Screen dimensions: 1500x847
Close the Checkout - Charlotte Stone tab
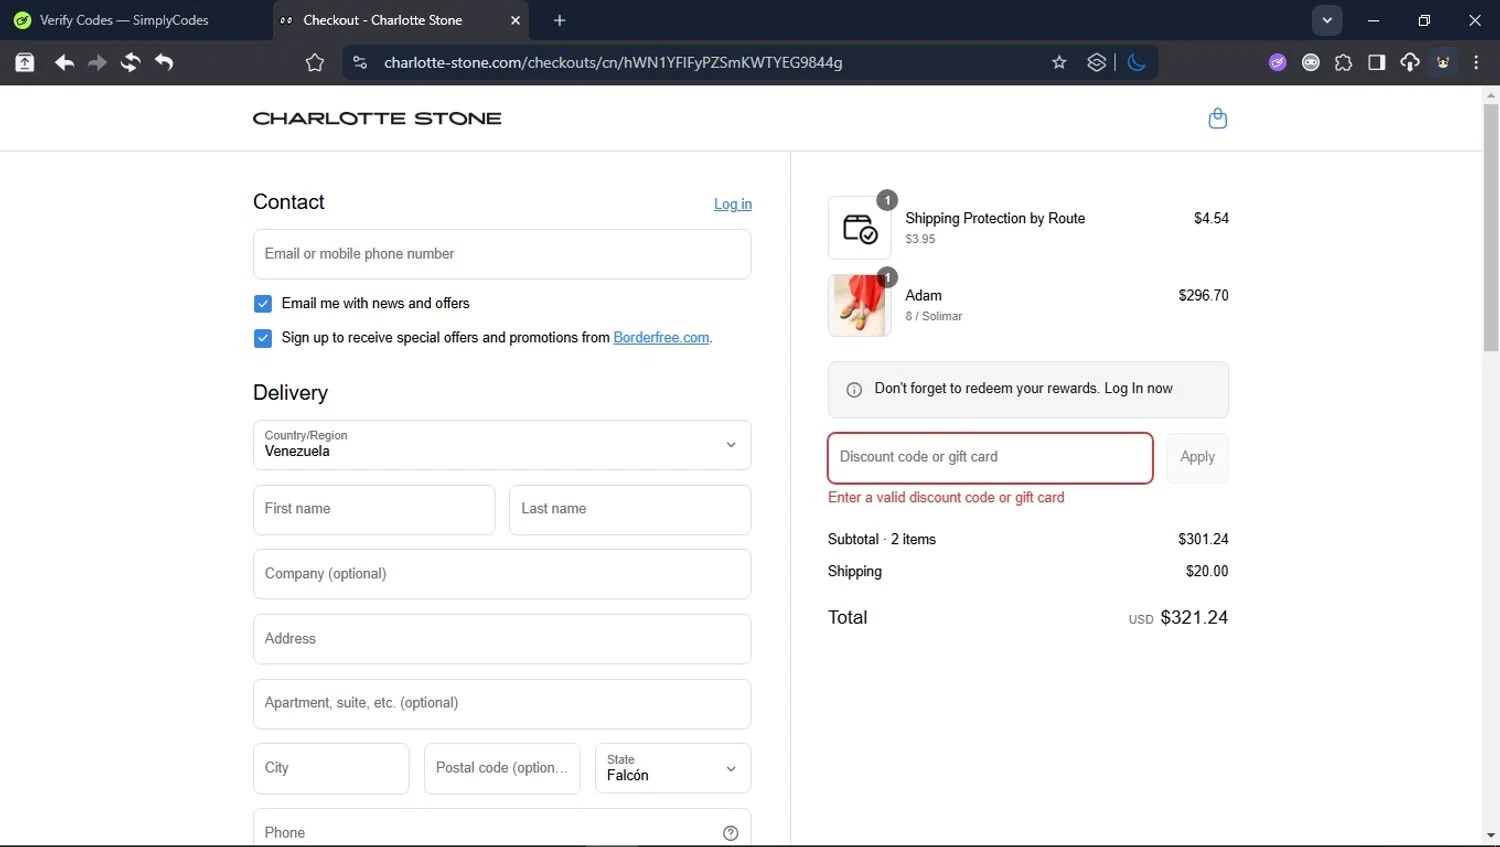click(515, 20)
